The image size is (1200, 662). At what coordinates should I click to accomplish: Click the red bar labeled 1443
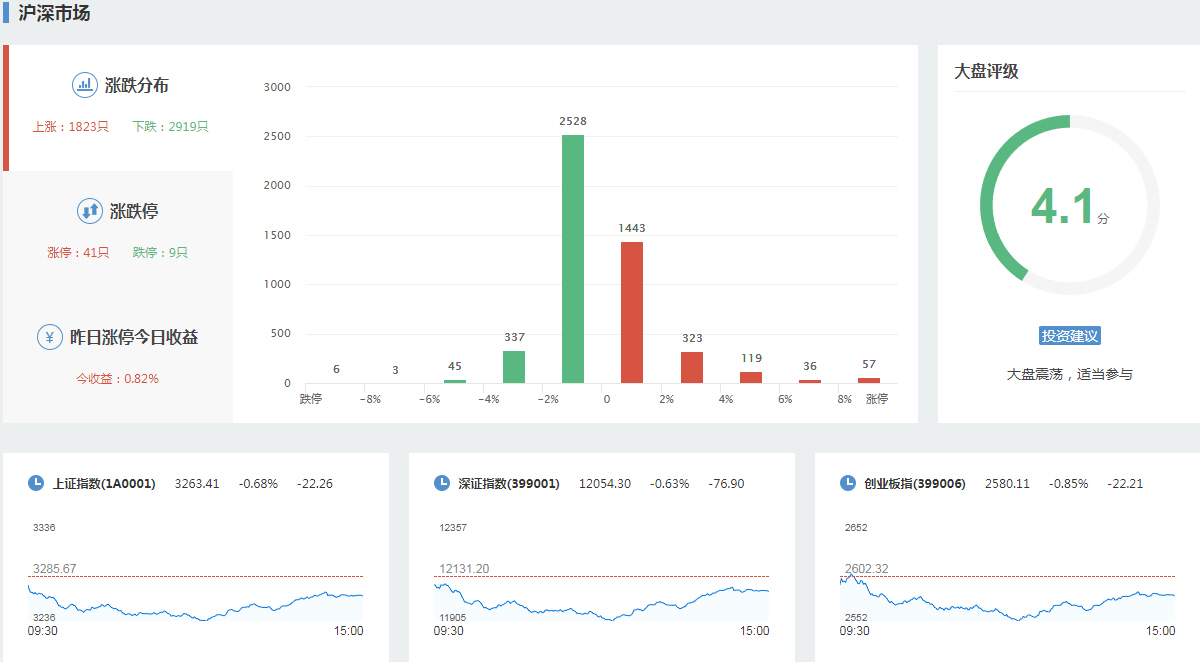coord(632,312)
